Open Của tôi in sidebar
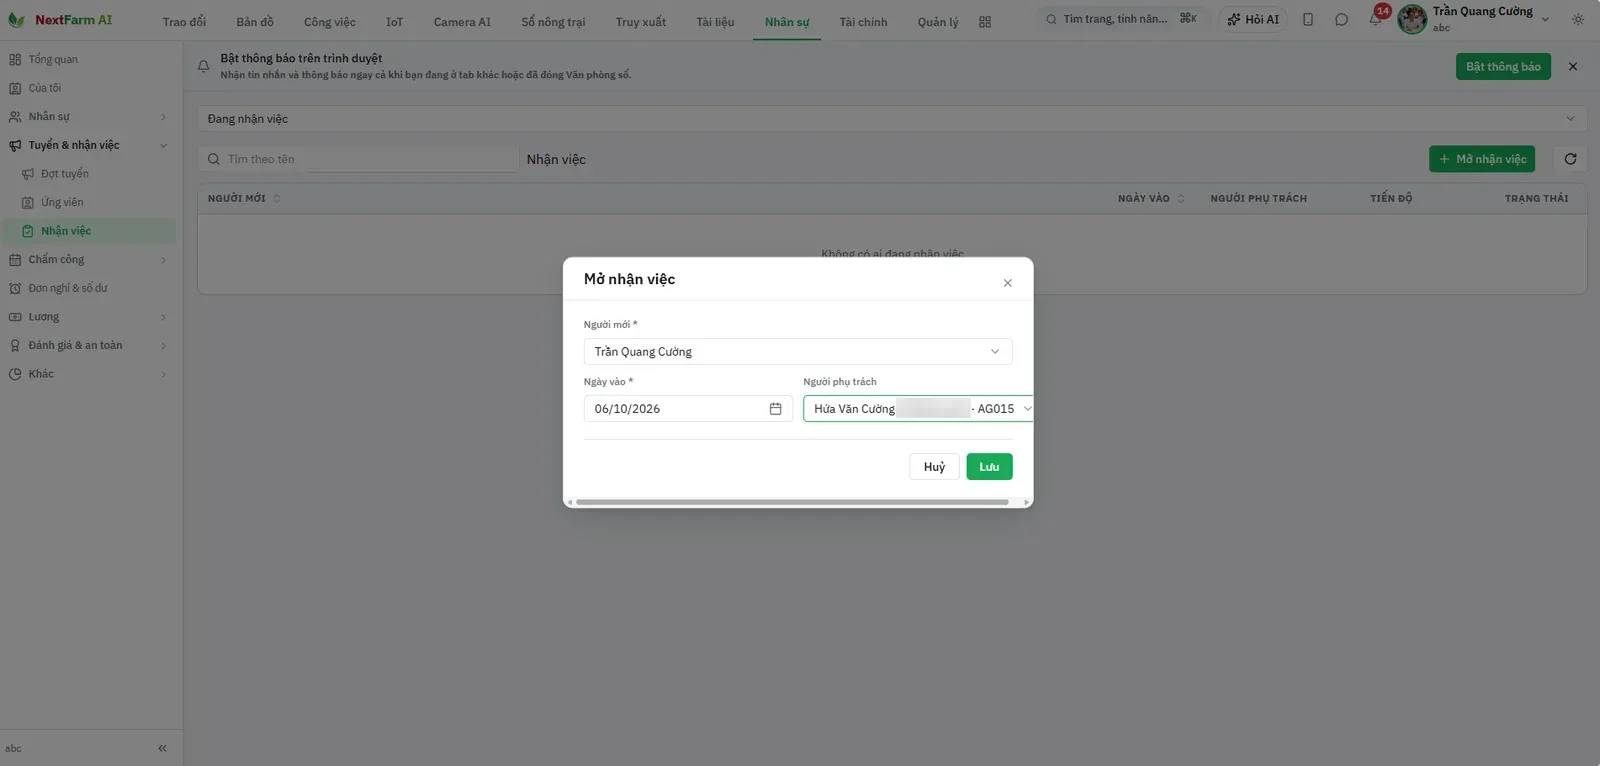Image resolution: width=1600 pixels, height=766 pixels. tap(90, 88)
